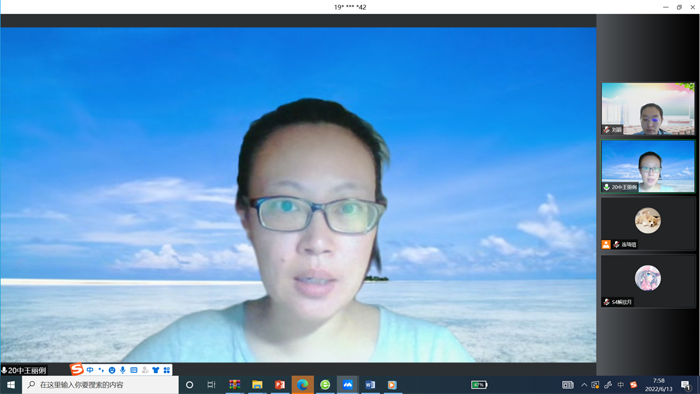Viewport: 700px width, 394px height.
Task: Select the corgi avatar participant tile
Action: click(x=648, y=224)
